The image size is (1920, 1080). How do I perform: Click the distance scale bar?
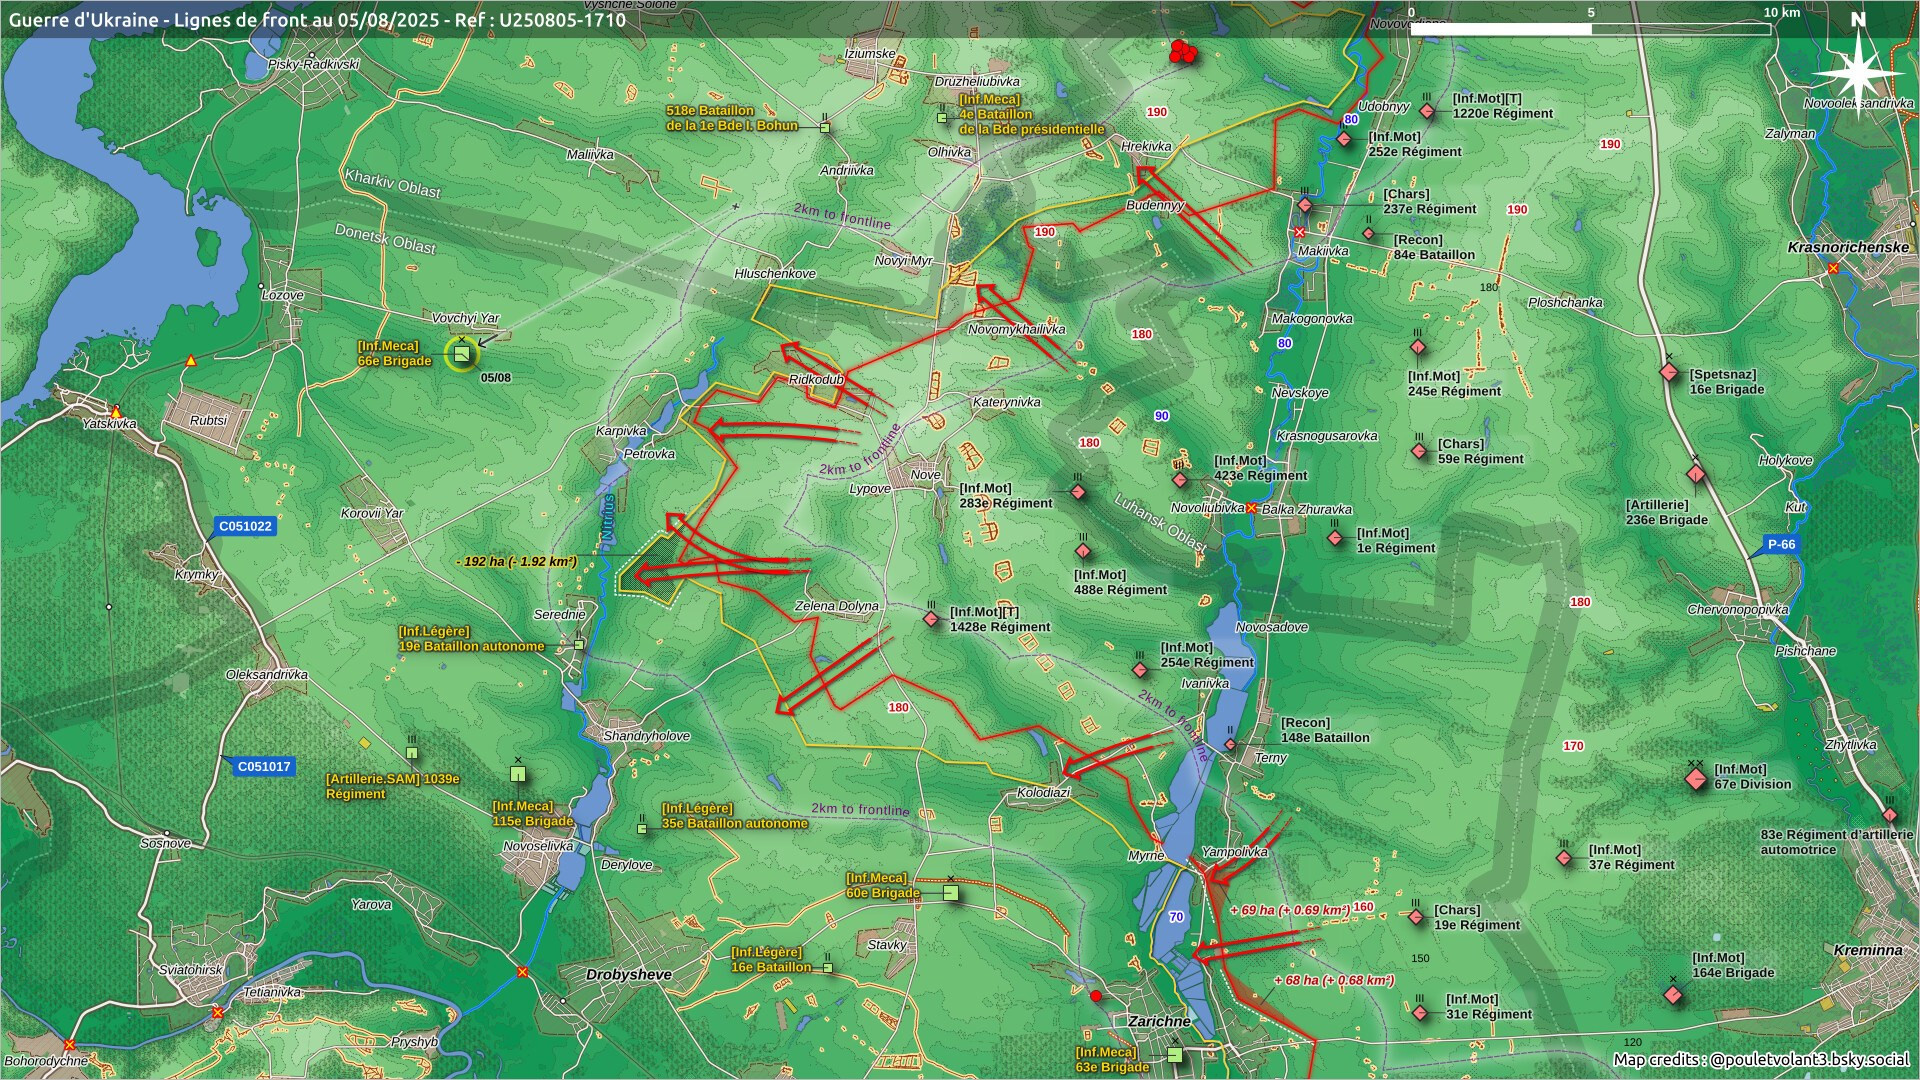(x=1590, y=29)
